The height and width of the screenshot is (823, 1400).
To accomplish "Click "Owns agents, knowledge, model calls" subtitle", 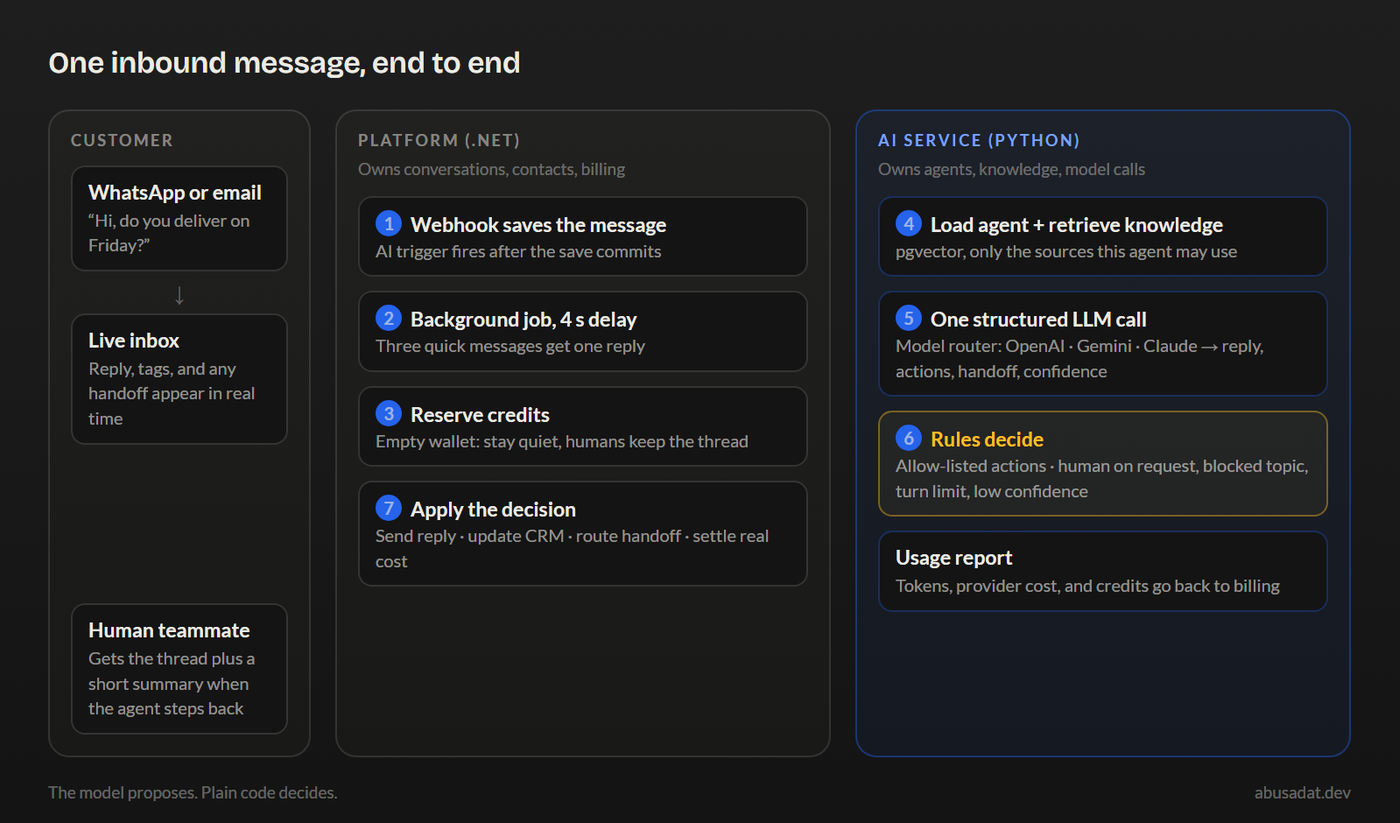I will [x=1012, y=169].
